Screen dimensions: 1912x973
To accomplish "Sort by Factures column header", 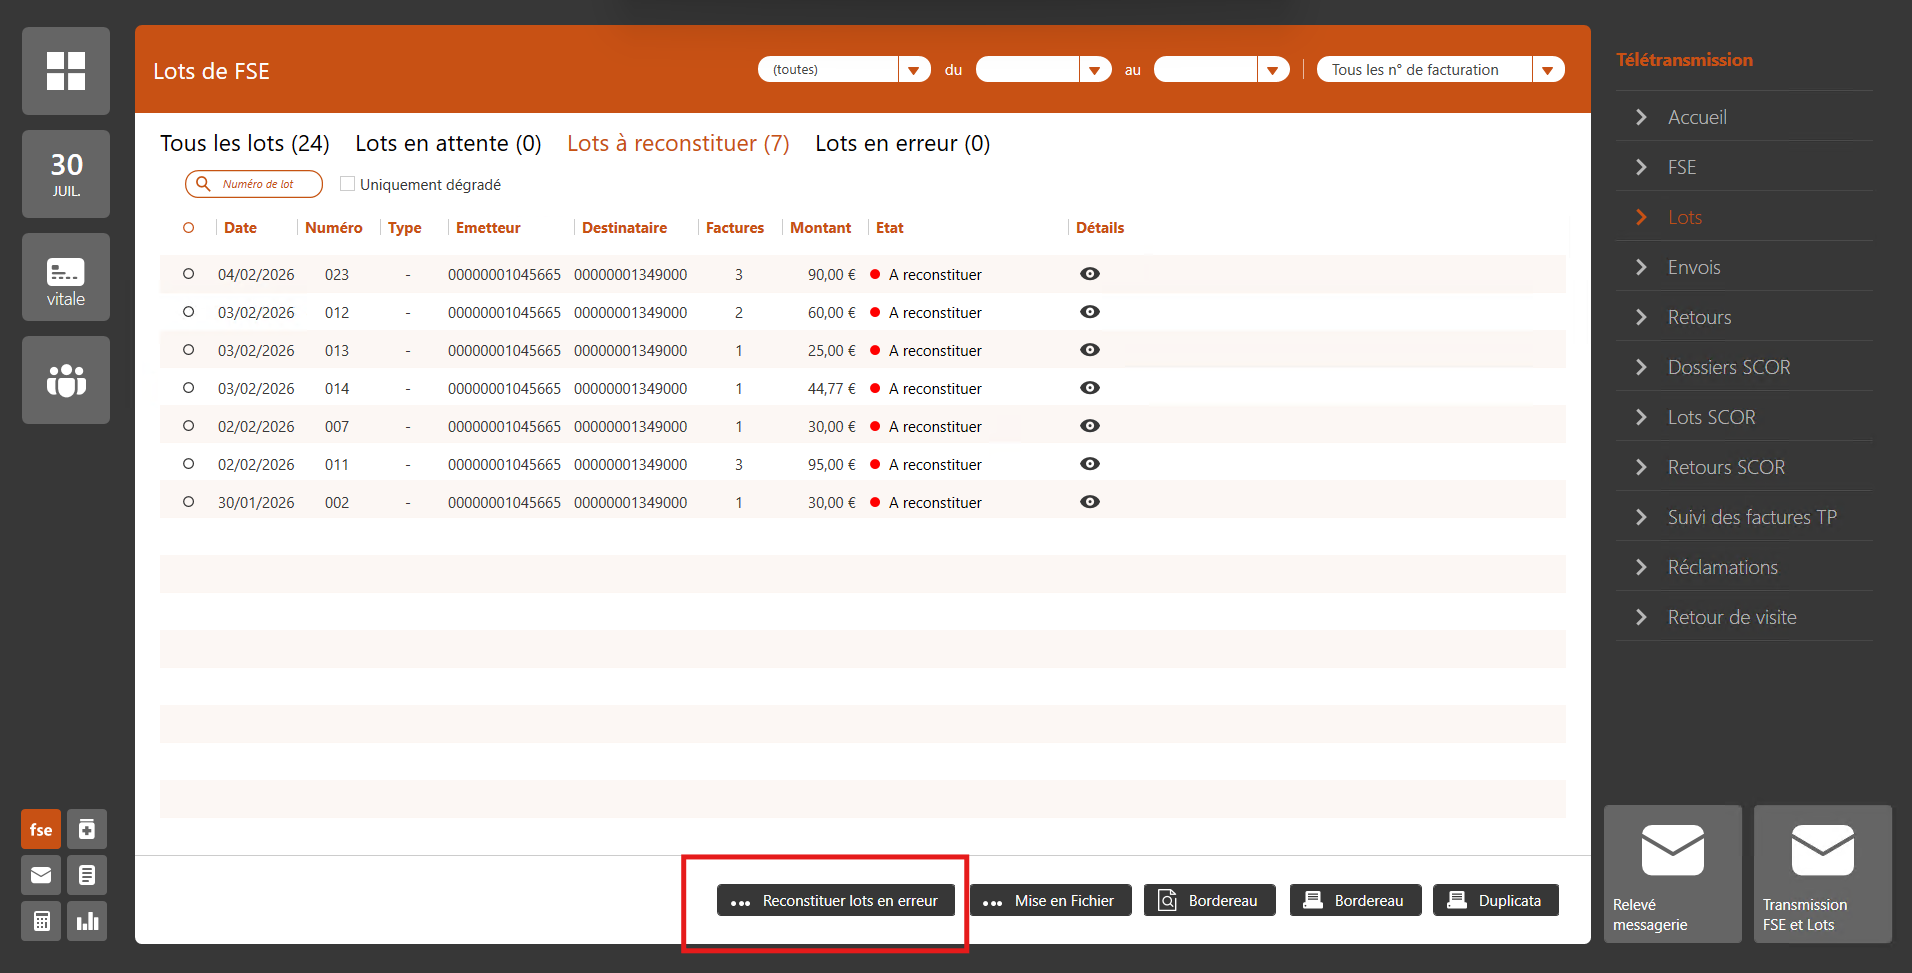I will (735, 228).
